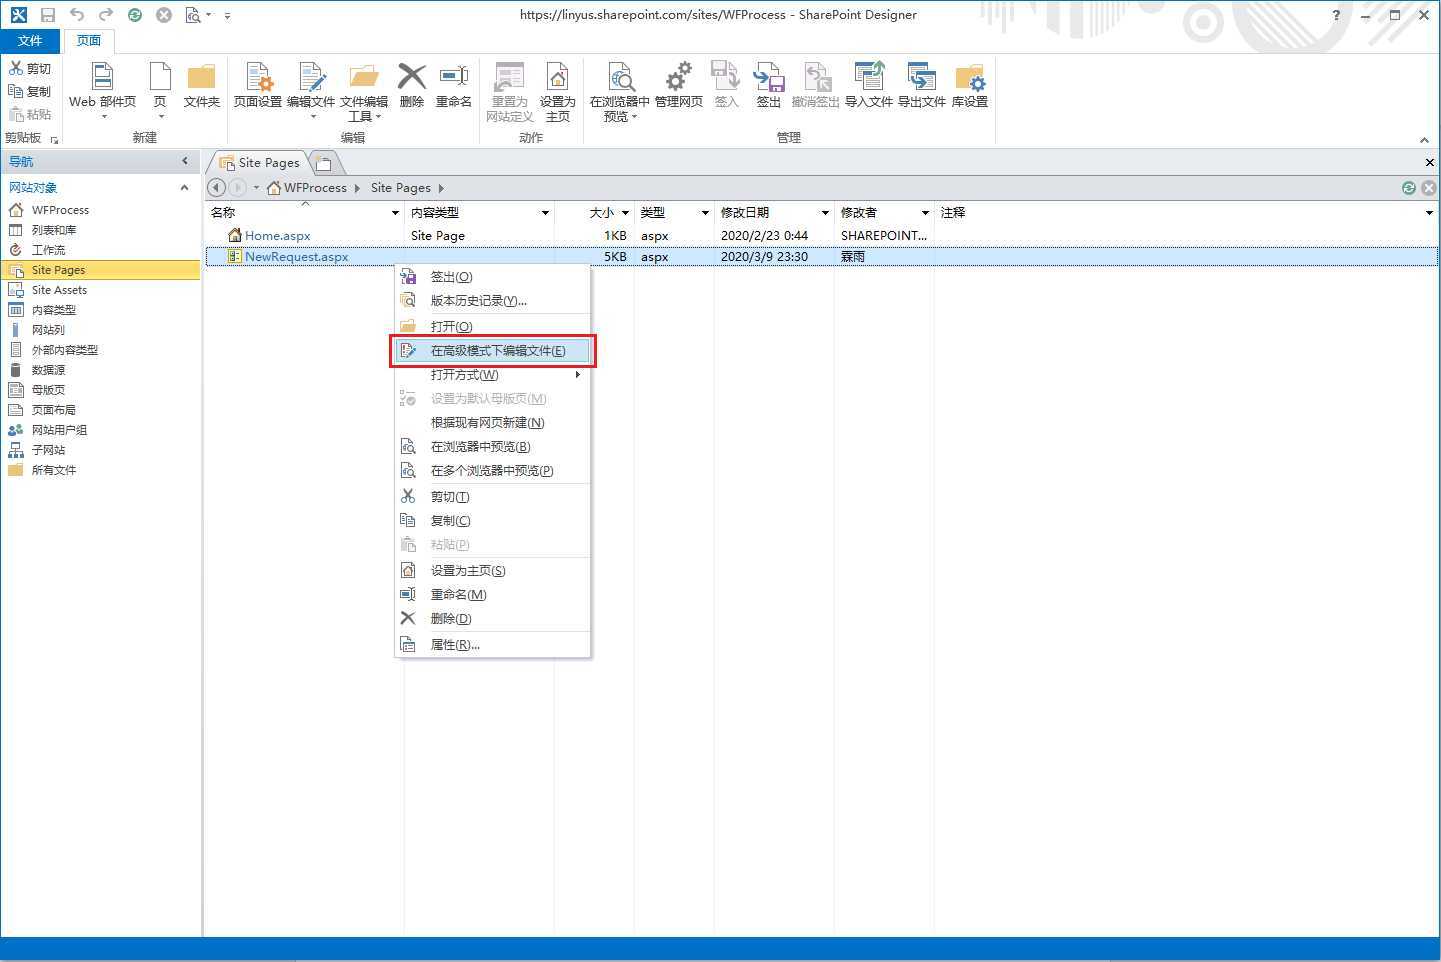The image size is (1441, 962).
Task: Click 导出文件 ribbon button
Action: point(921,86)
